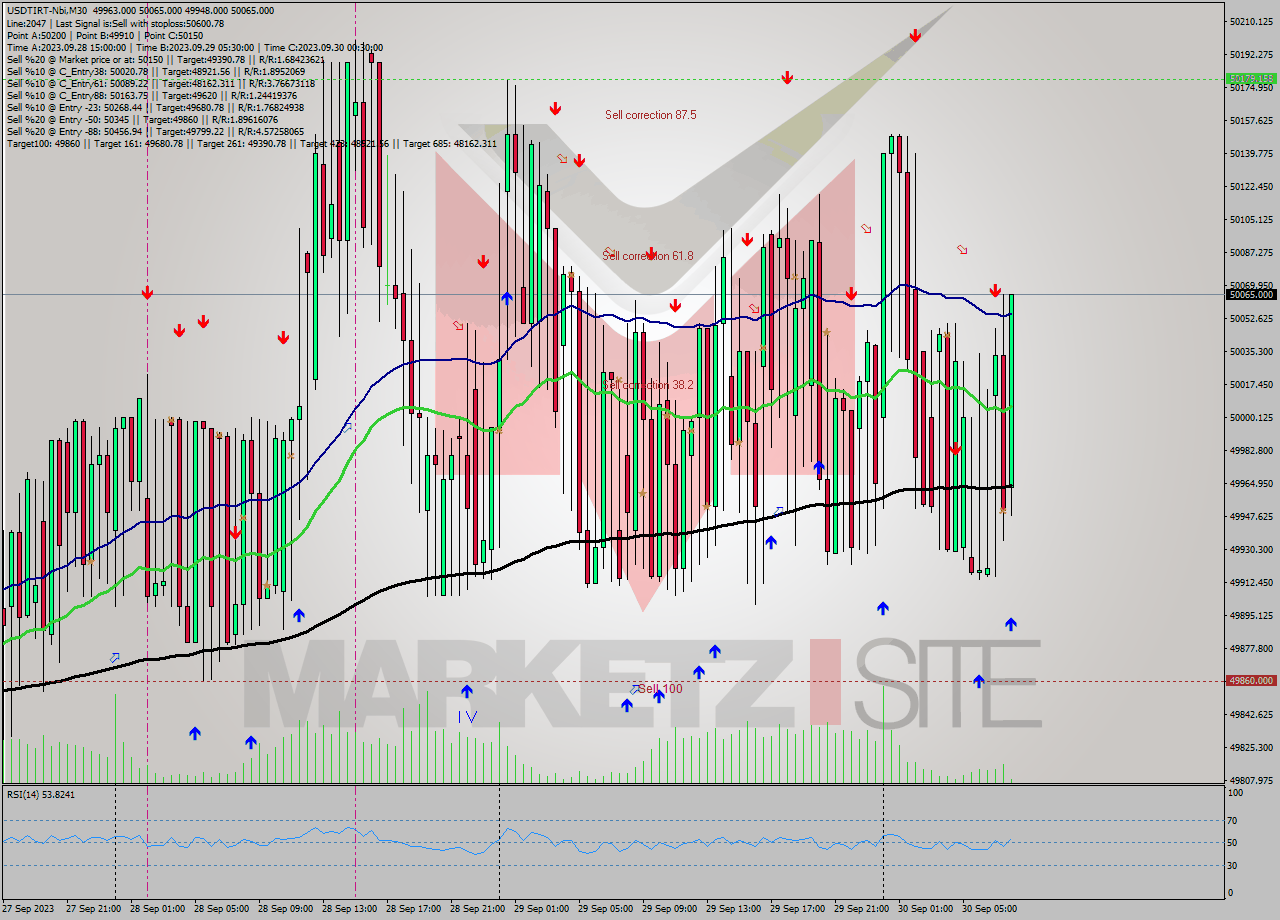
Task: Select the blue up arrow near 30 Sep 05:00
Action: 1011,624
